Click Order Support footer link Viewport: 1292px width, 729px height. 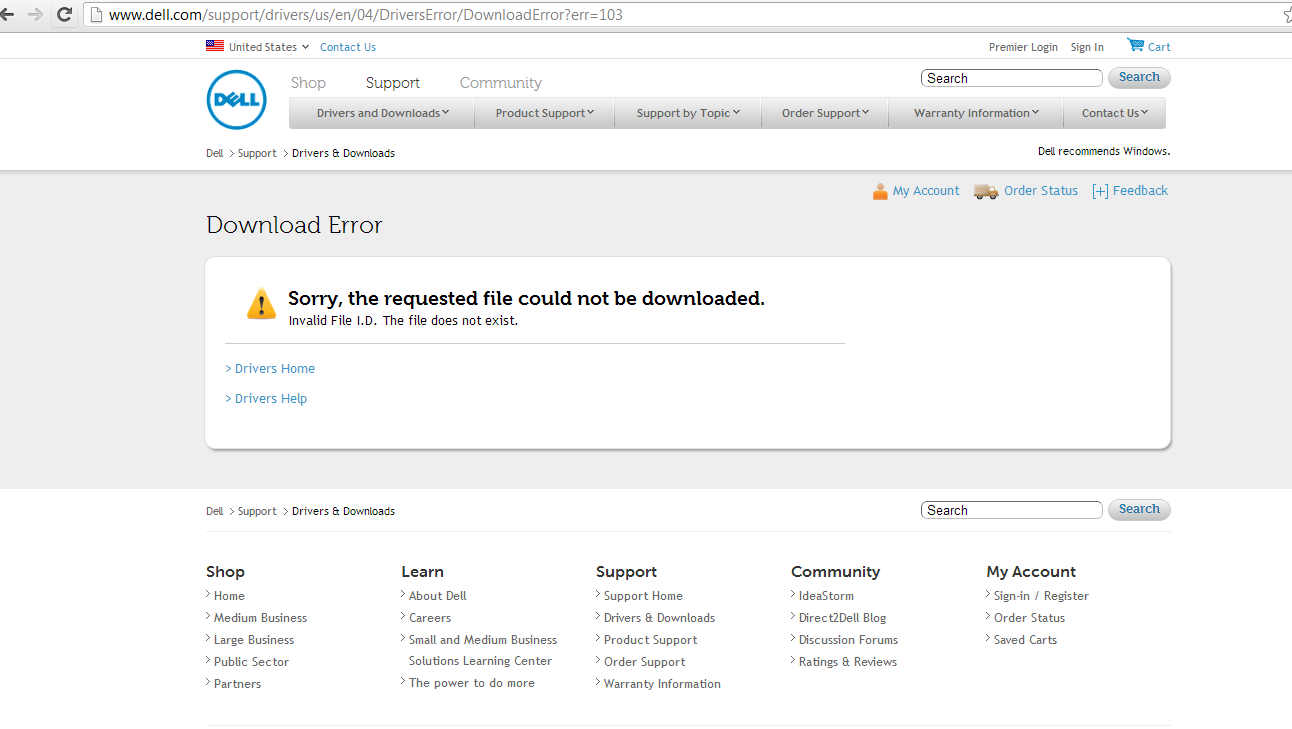coord(644,662)
